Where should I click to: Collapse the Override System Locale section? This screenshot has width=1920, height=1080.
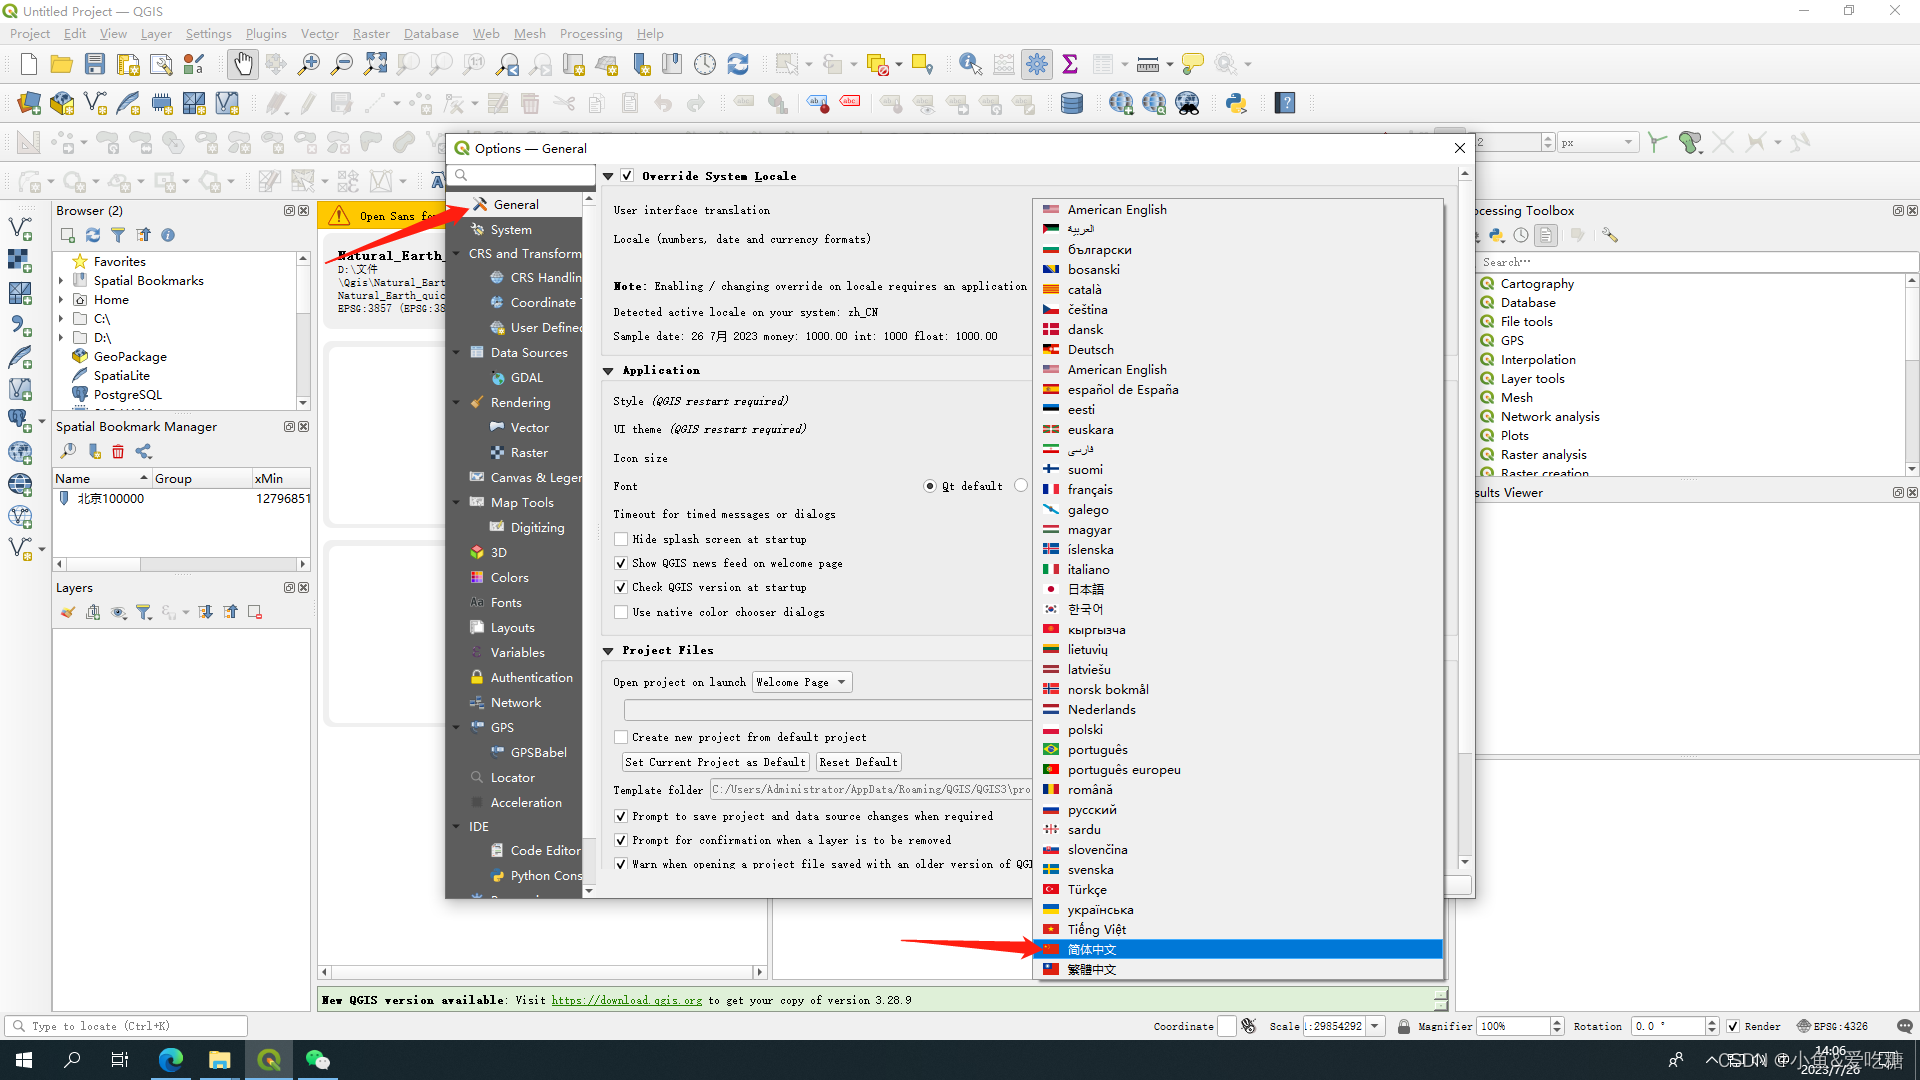point(608,176)
